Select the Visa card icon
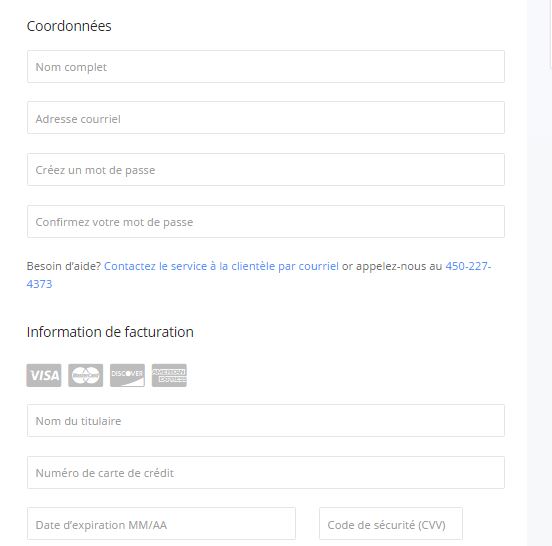The height and width of the screenshot is (546, 552). 44,375
